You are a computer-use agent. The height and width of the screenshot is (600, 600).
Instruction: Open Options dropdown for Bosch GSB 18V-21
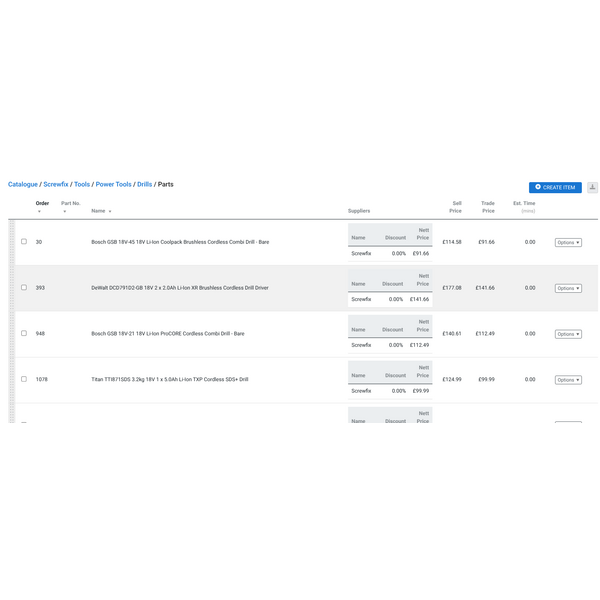click(x=568, y=334)
